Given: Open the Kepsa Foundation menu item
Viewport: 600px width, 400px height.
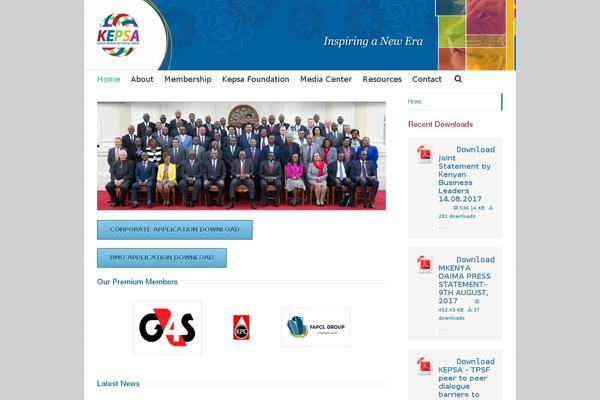Looking at the screenshot, I should tap(256, 79).
